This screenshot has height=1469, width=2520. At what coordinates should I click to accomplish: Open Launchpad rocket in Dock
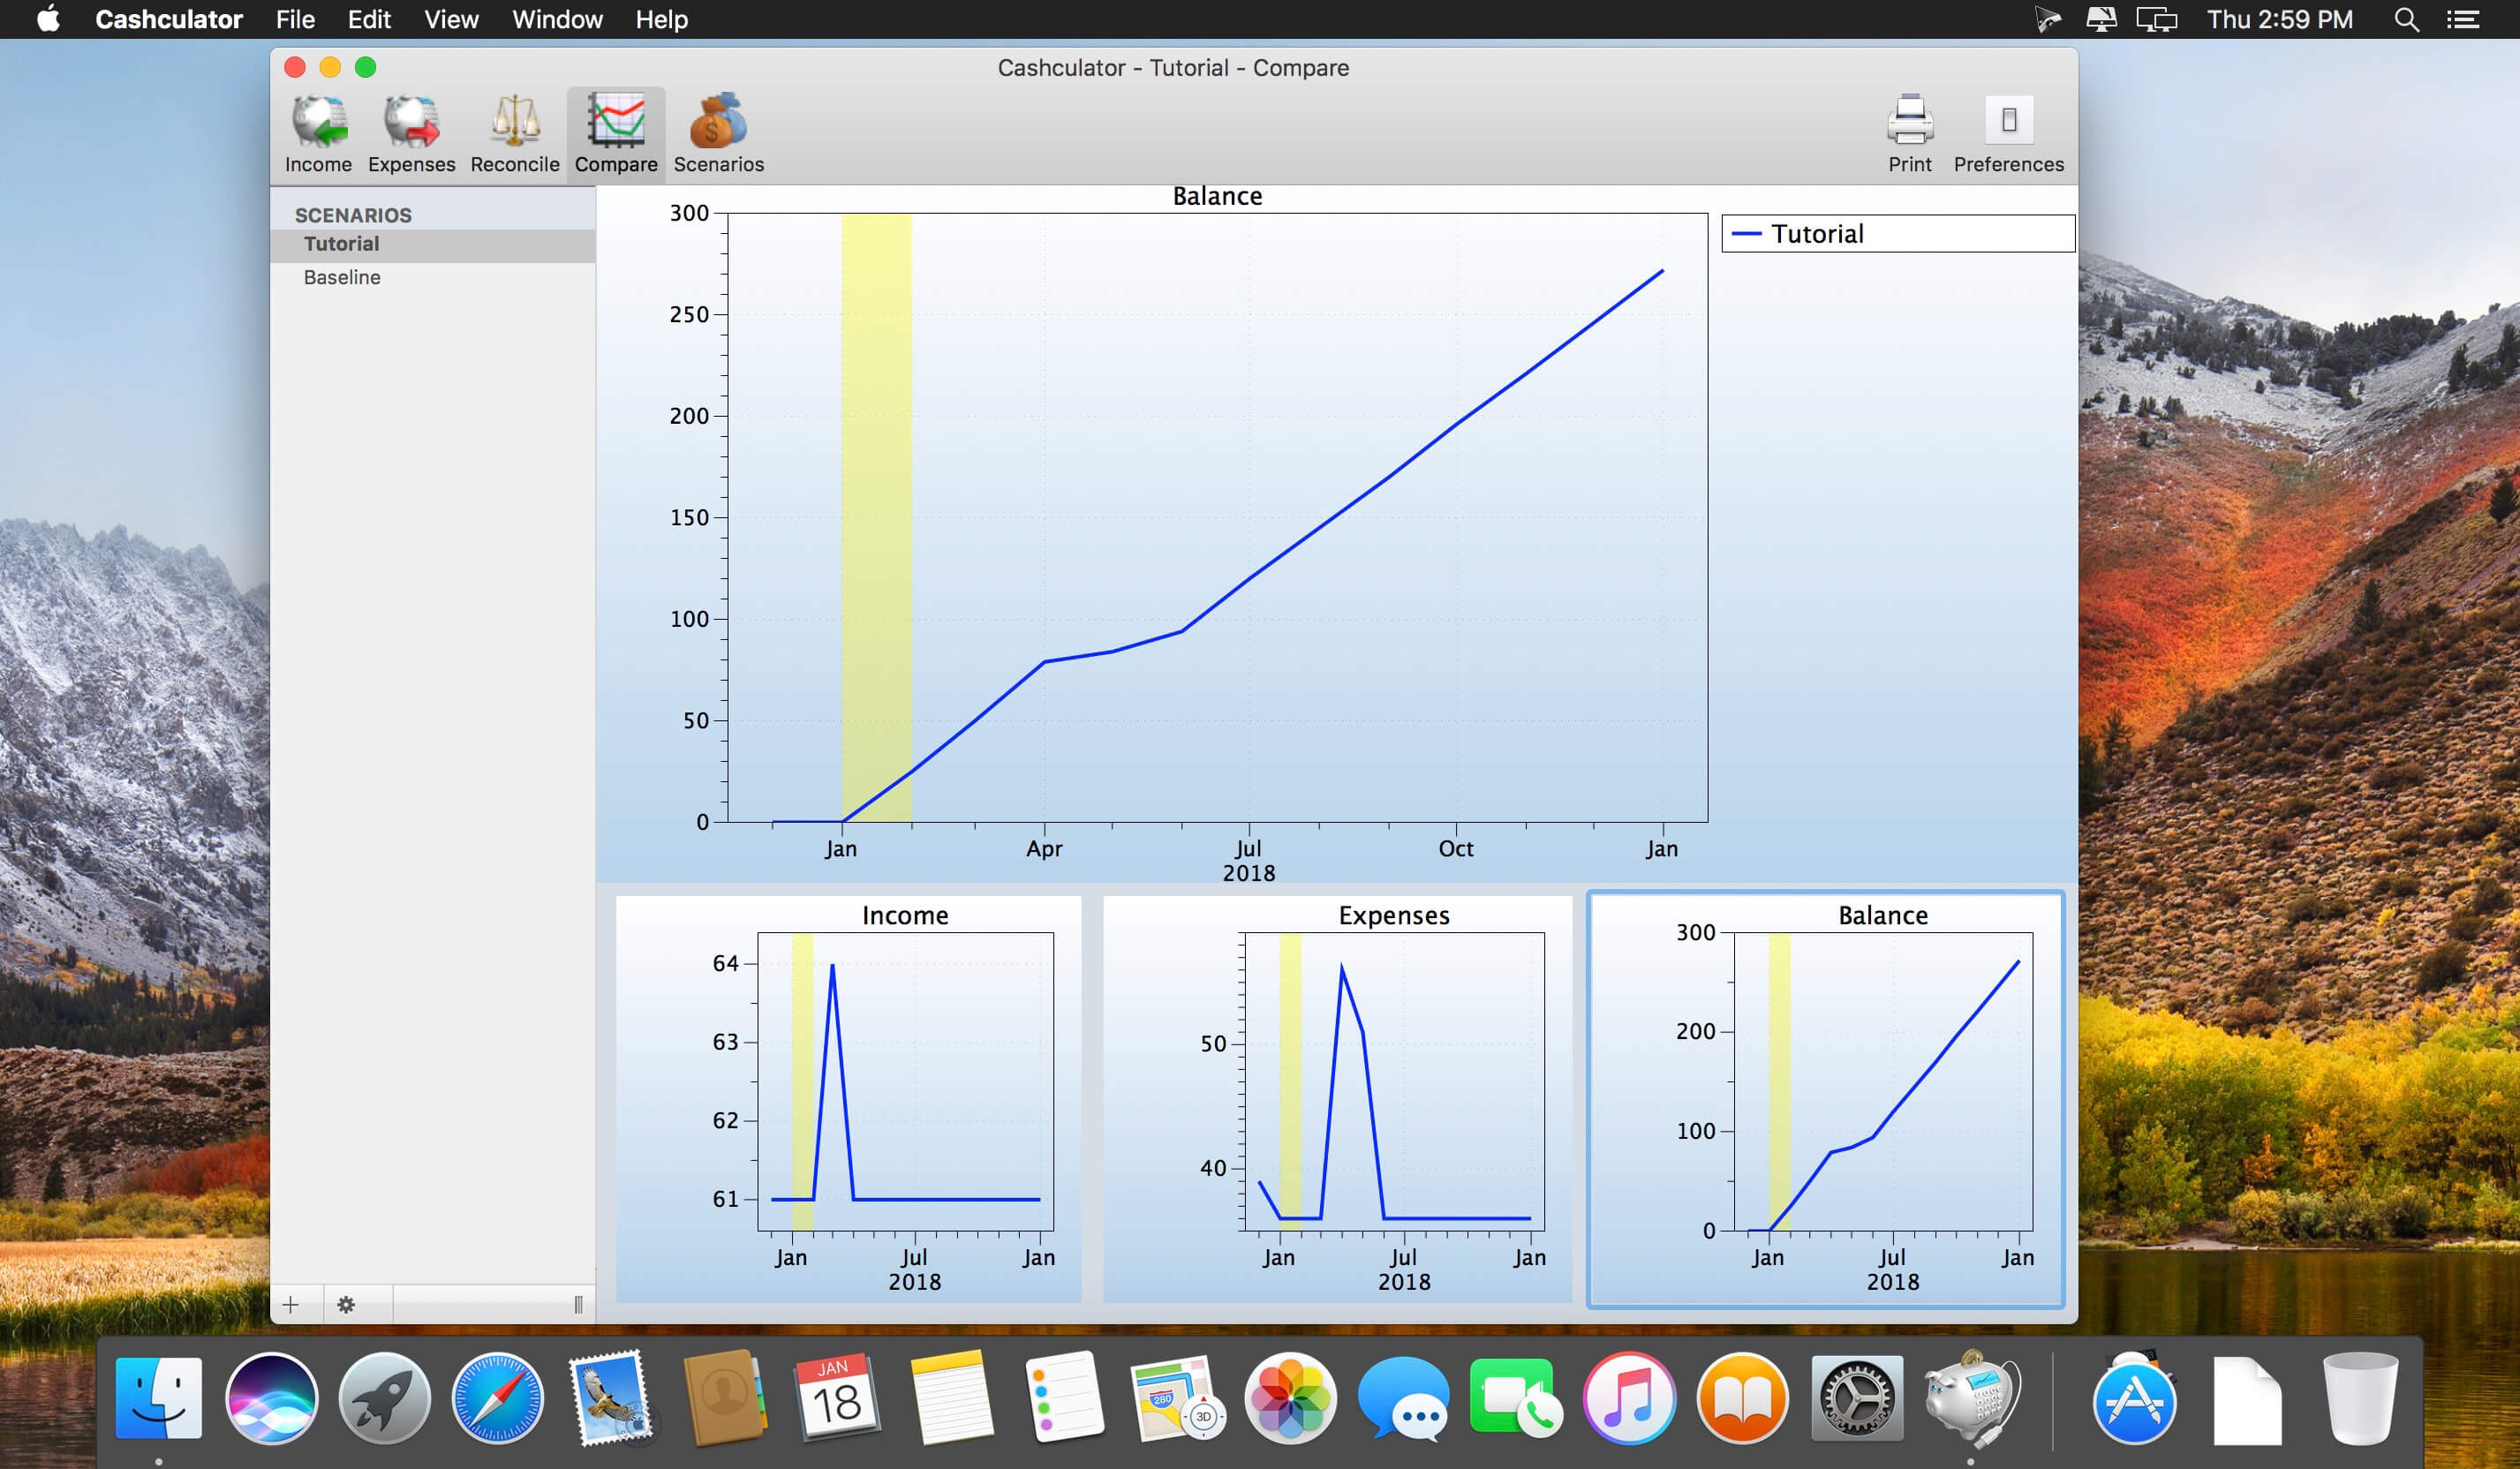pos(384,1398)
